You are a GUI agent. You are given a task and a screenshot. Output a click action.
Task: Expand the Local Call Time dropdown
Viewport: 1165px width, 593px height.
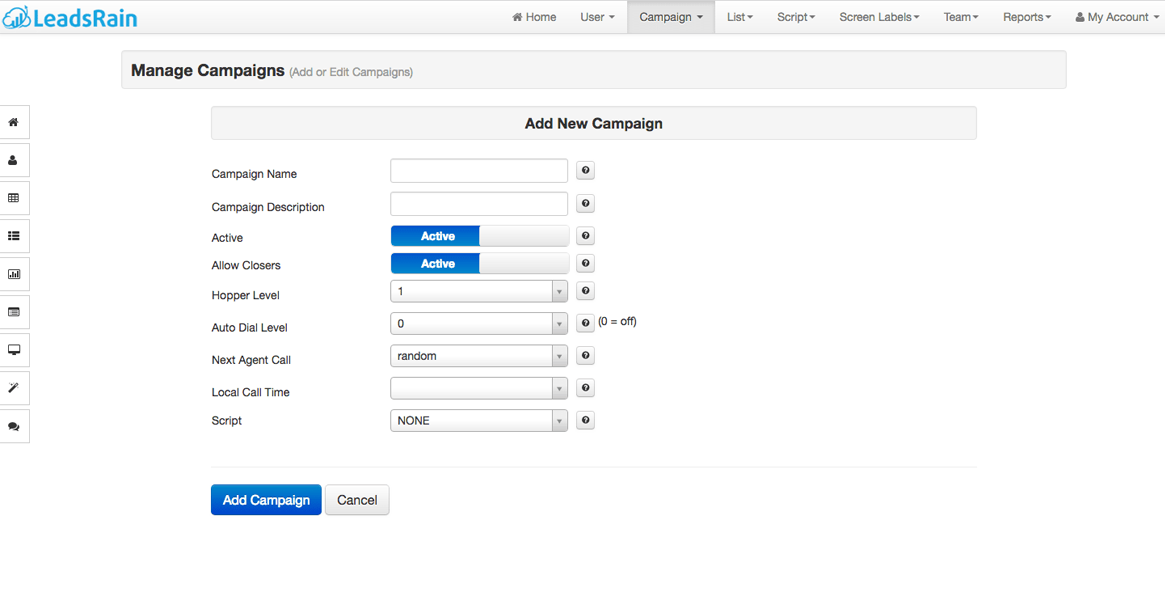479,389
